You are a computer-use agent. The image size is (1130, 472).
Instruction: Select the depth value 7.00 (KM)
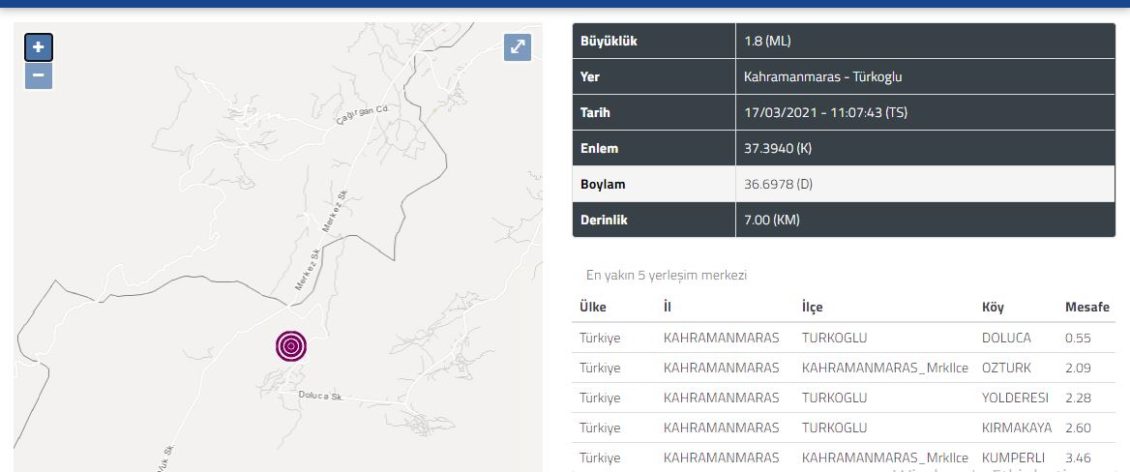[x=772, y=220]
